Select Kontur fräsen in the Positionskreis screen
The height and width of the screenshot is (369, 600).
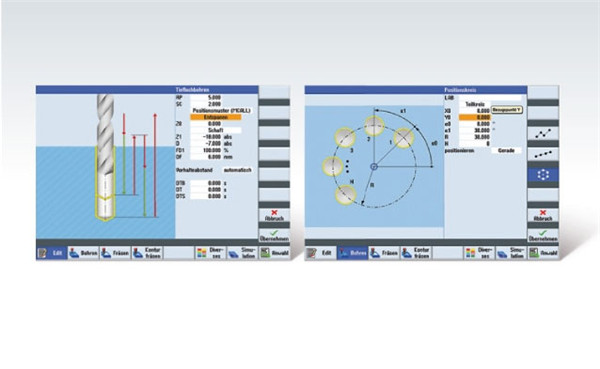pos(416,253)
